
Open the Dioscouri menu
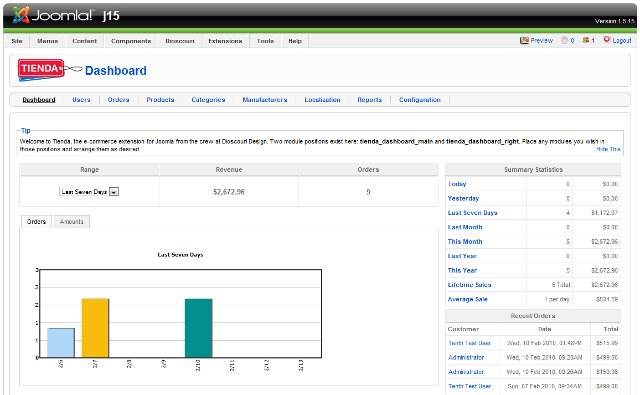[180, 41]
